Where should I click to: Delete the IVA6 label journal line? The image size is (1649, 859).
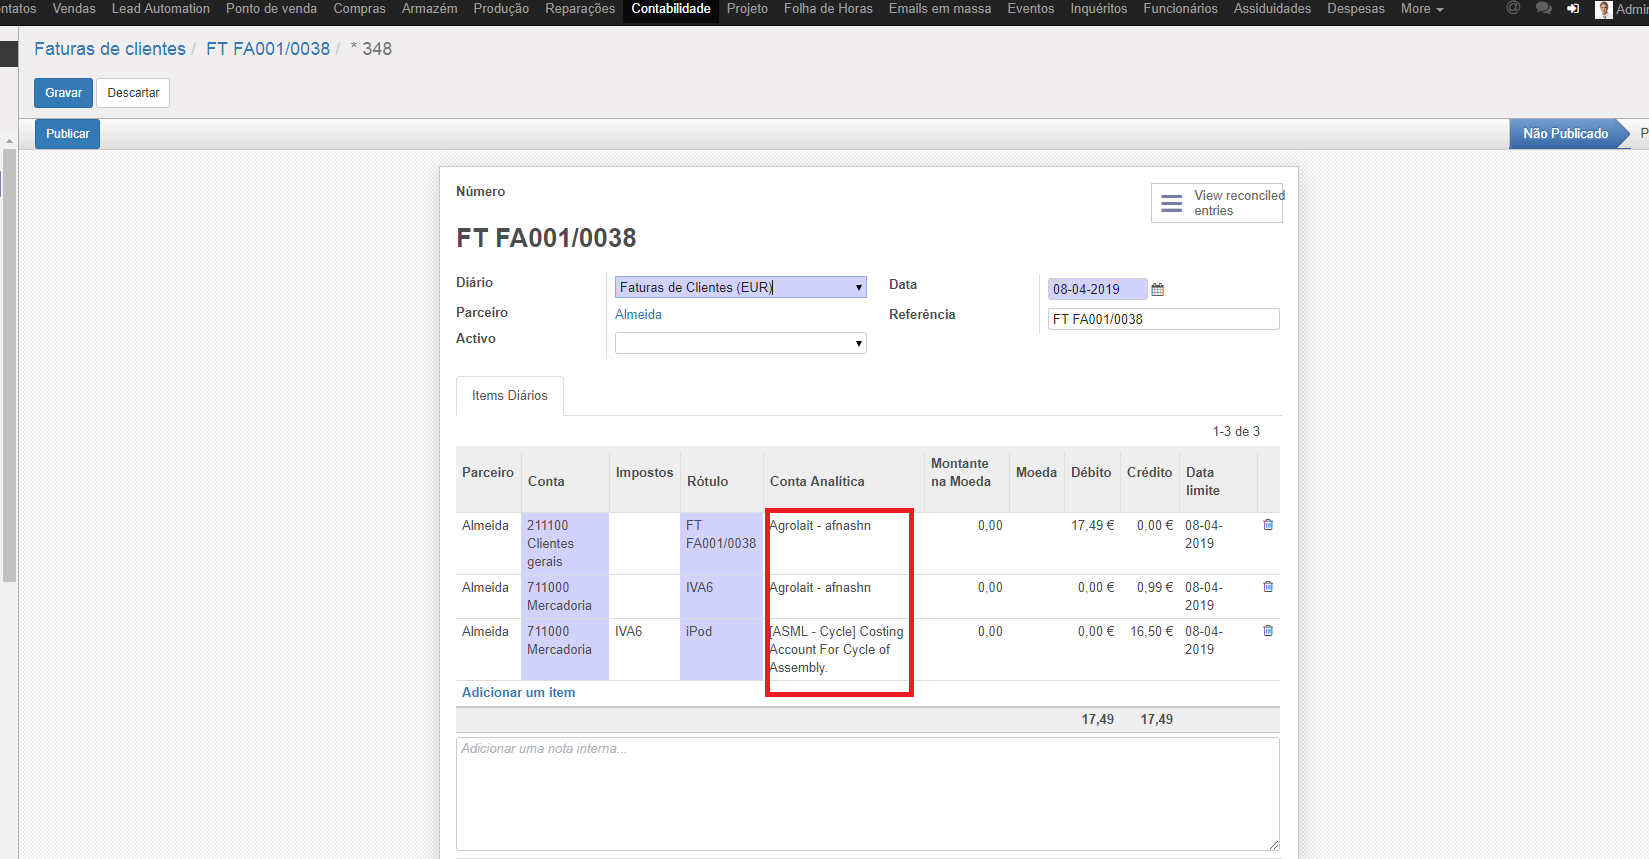(x=1268, y=587)
